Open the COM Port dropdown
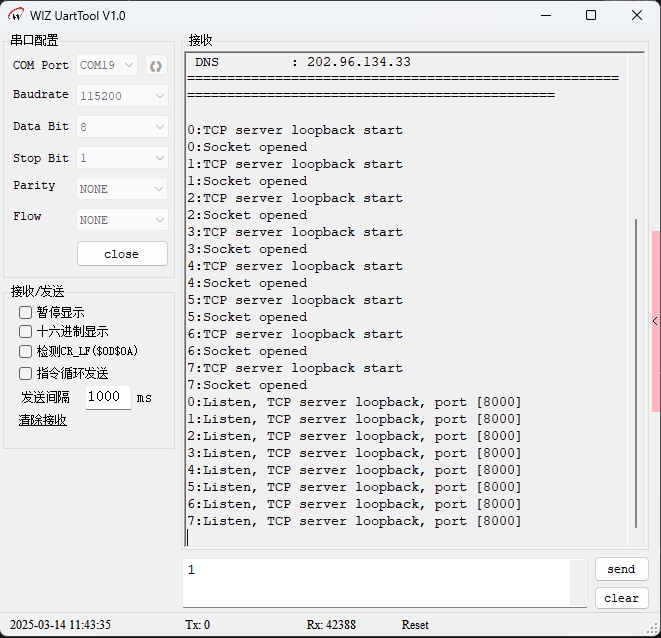 [107, 66]
